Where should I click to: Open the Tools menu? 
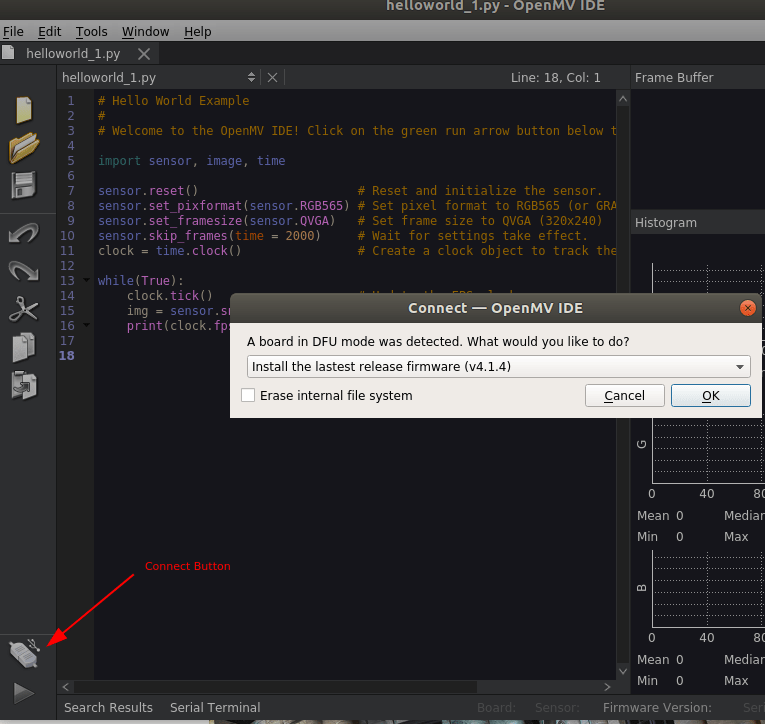click(x=92, y=32)
